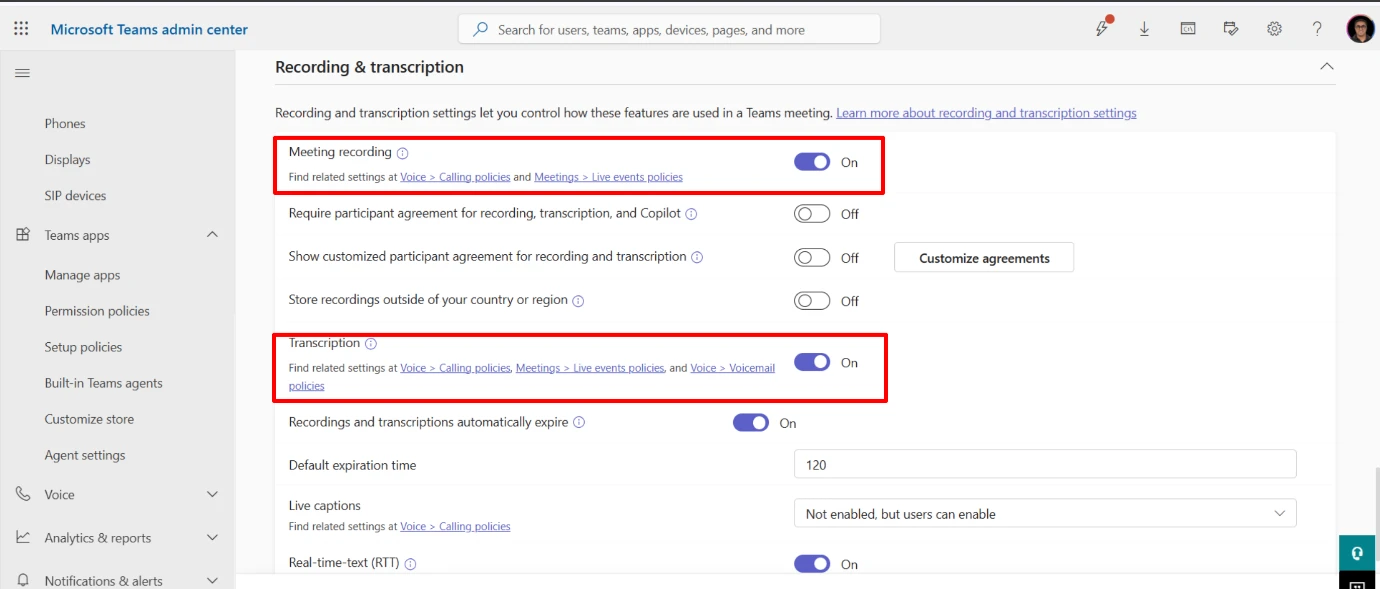
Task: Expand the Analytics & reports chevron
Action: (212, 537)
